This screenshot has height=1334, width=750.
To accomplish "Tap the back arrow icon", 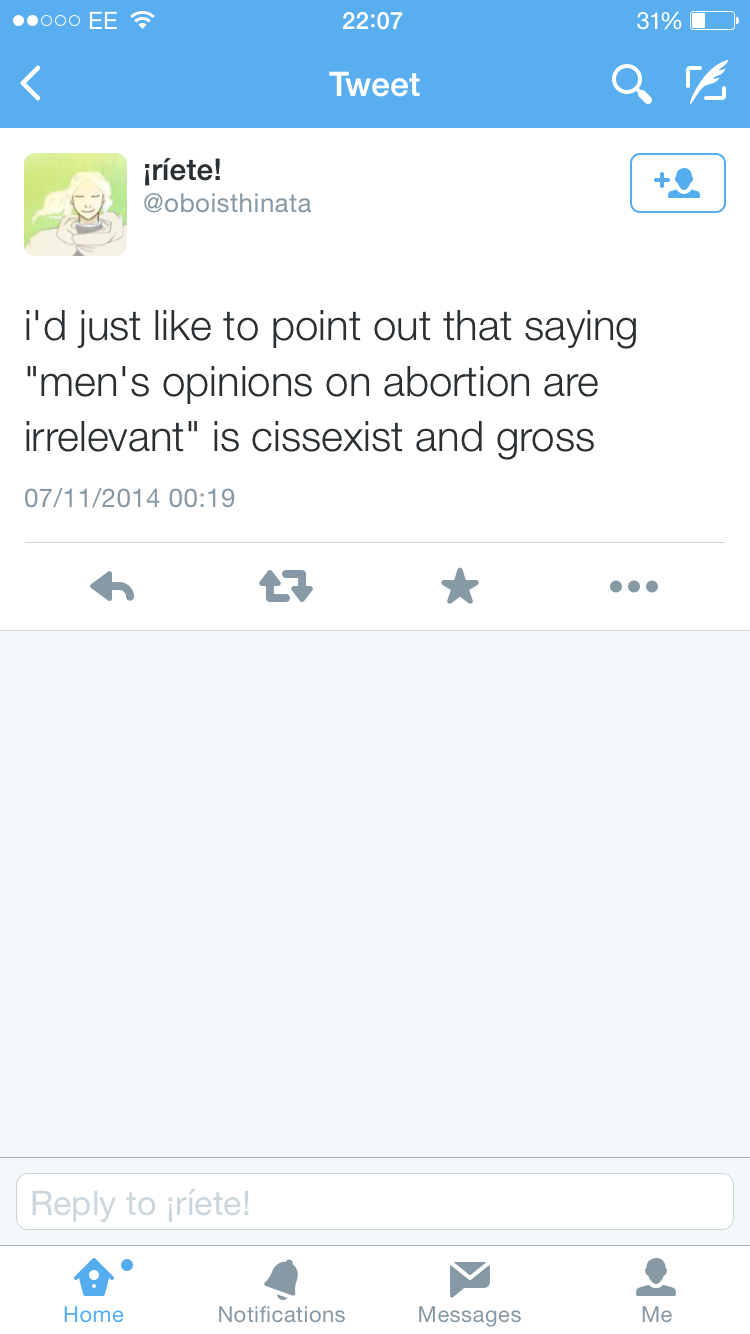I will (32, 84).
